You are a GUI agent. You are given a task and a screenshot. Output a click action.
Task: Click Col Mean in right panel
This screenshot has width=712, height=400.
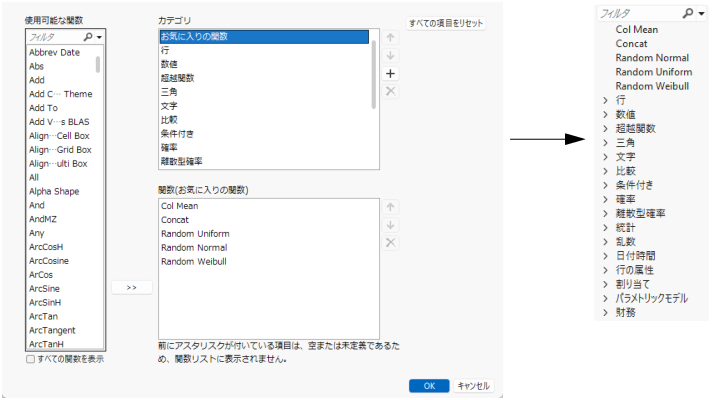(x=637, y=30)
